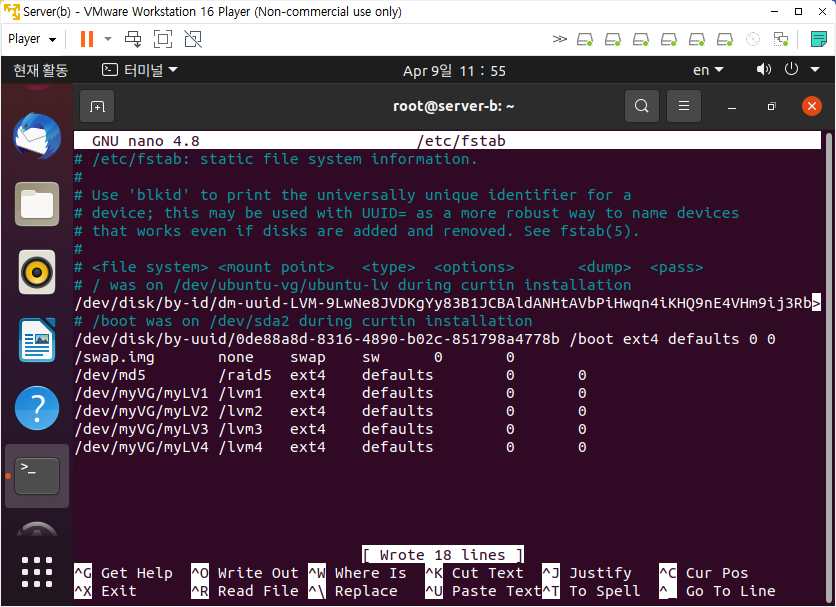Click the Wrote 18 lines status message
Screen dimensions: 836x607
click(x=443, y=555)
